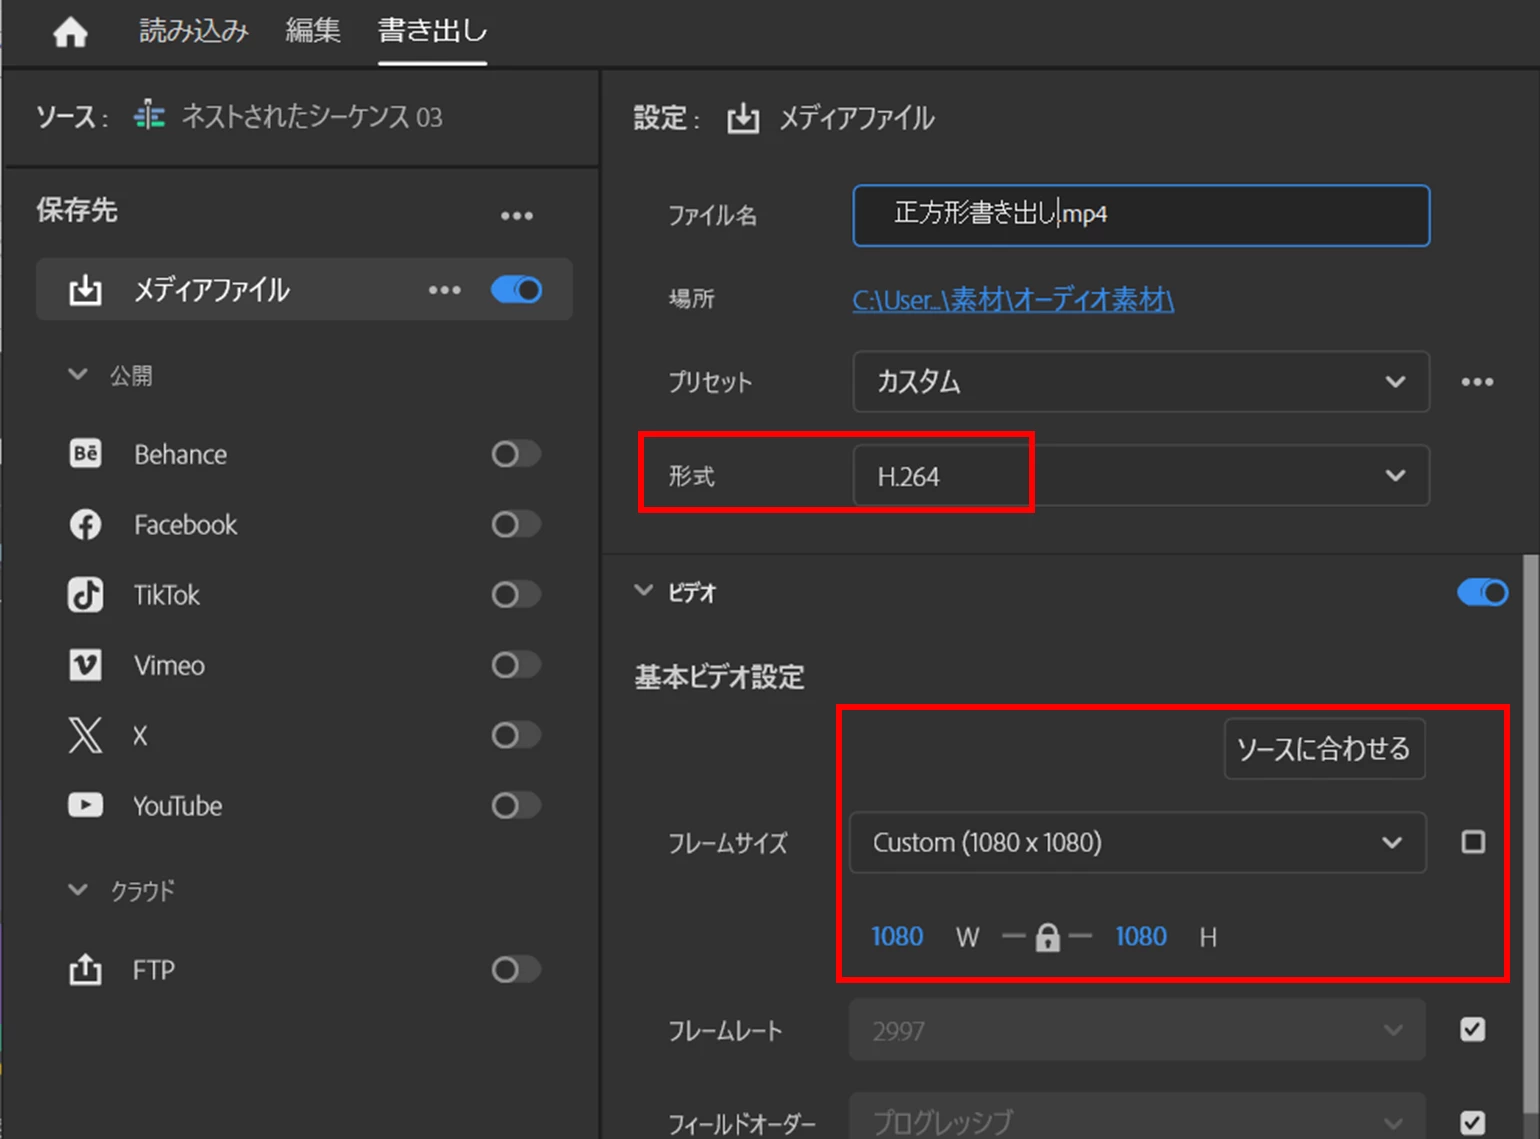Click the frame width value 1080
Image resolution: width=1540 pixels, height=1139 pixels.
pos(897,937)
